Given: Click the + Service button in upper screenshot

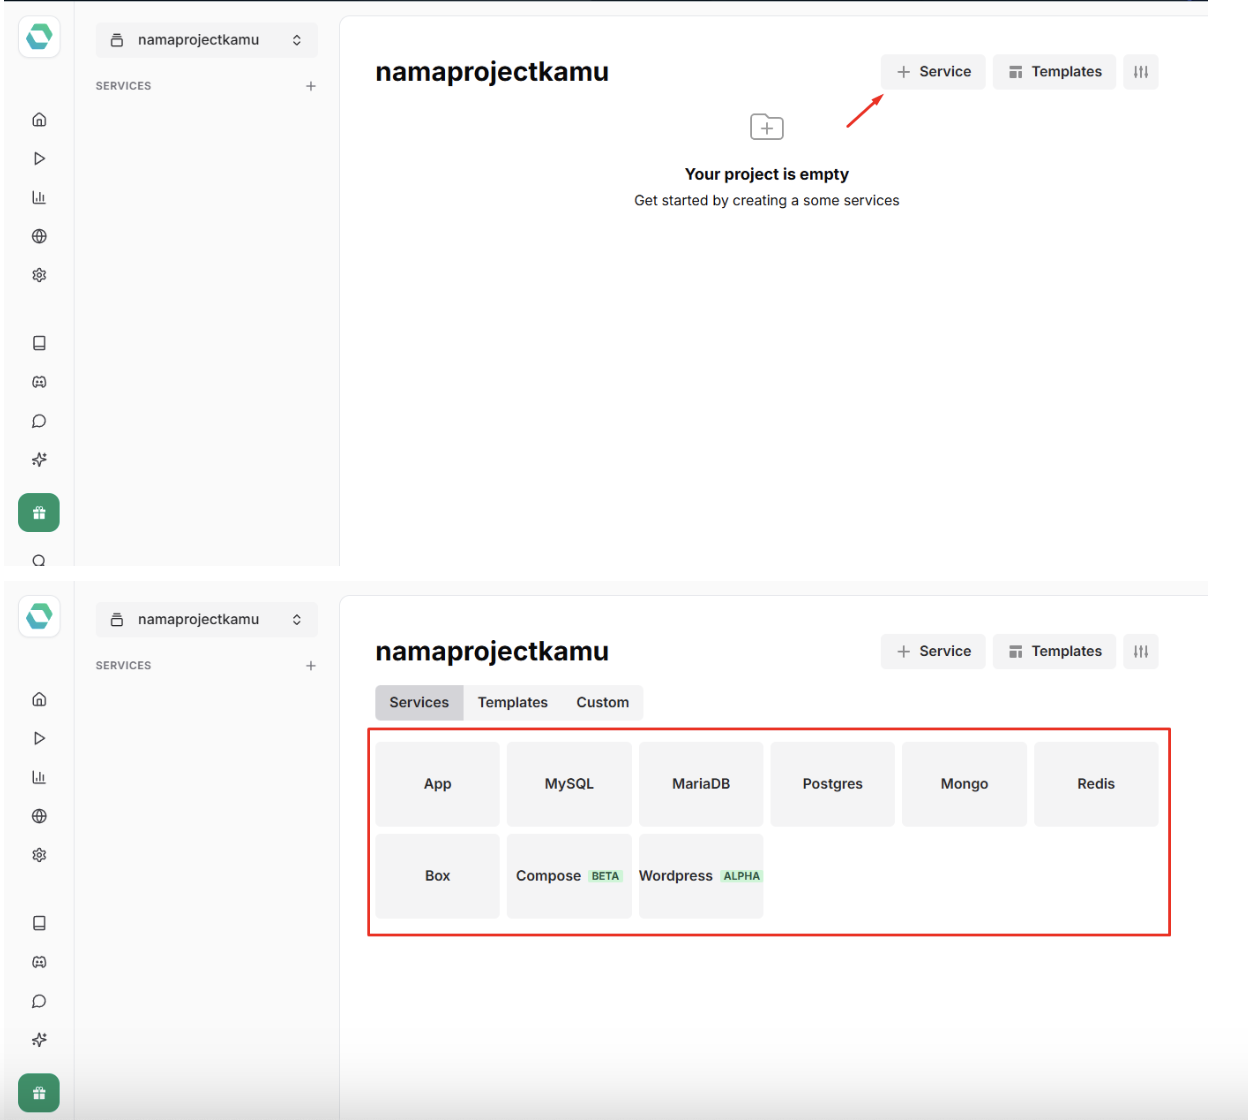Looking at the screenshot, I should pyautogui.click(x=933, y=72).
